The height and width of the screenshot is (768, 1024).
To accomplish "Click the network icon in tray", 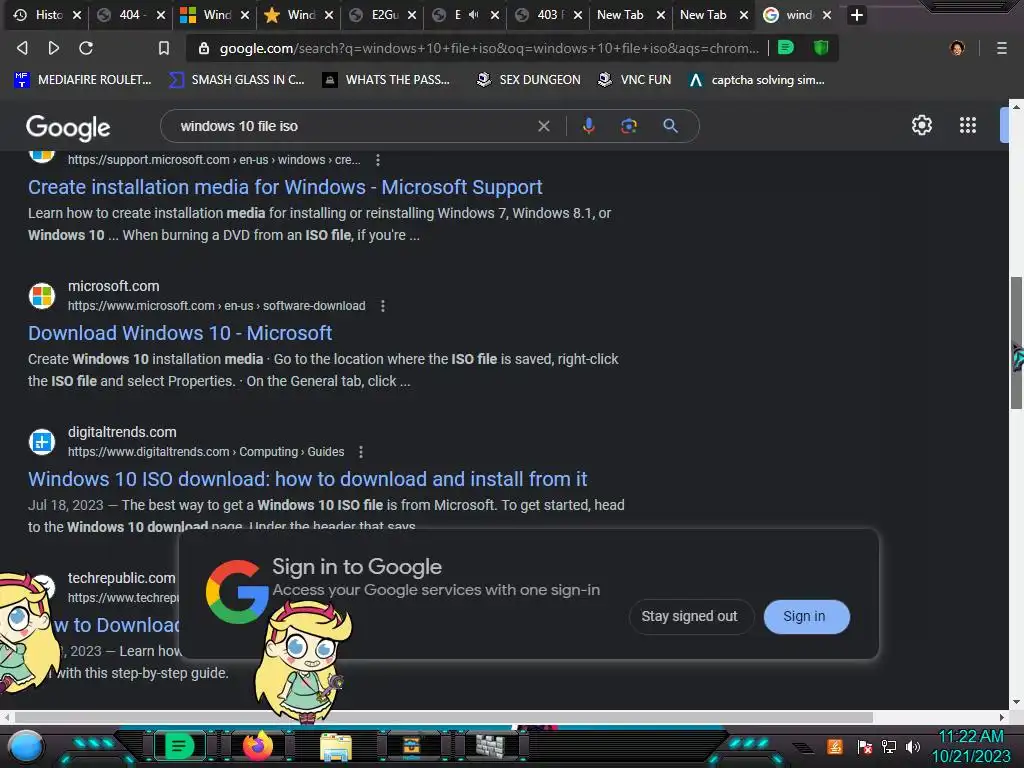I will pyautogui.click(x=889, y=746).
